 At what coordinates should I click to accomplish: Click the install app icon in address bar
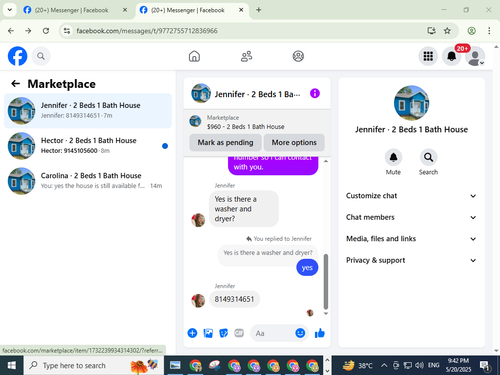coord(431,31)
